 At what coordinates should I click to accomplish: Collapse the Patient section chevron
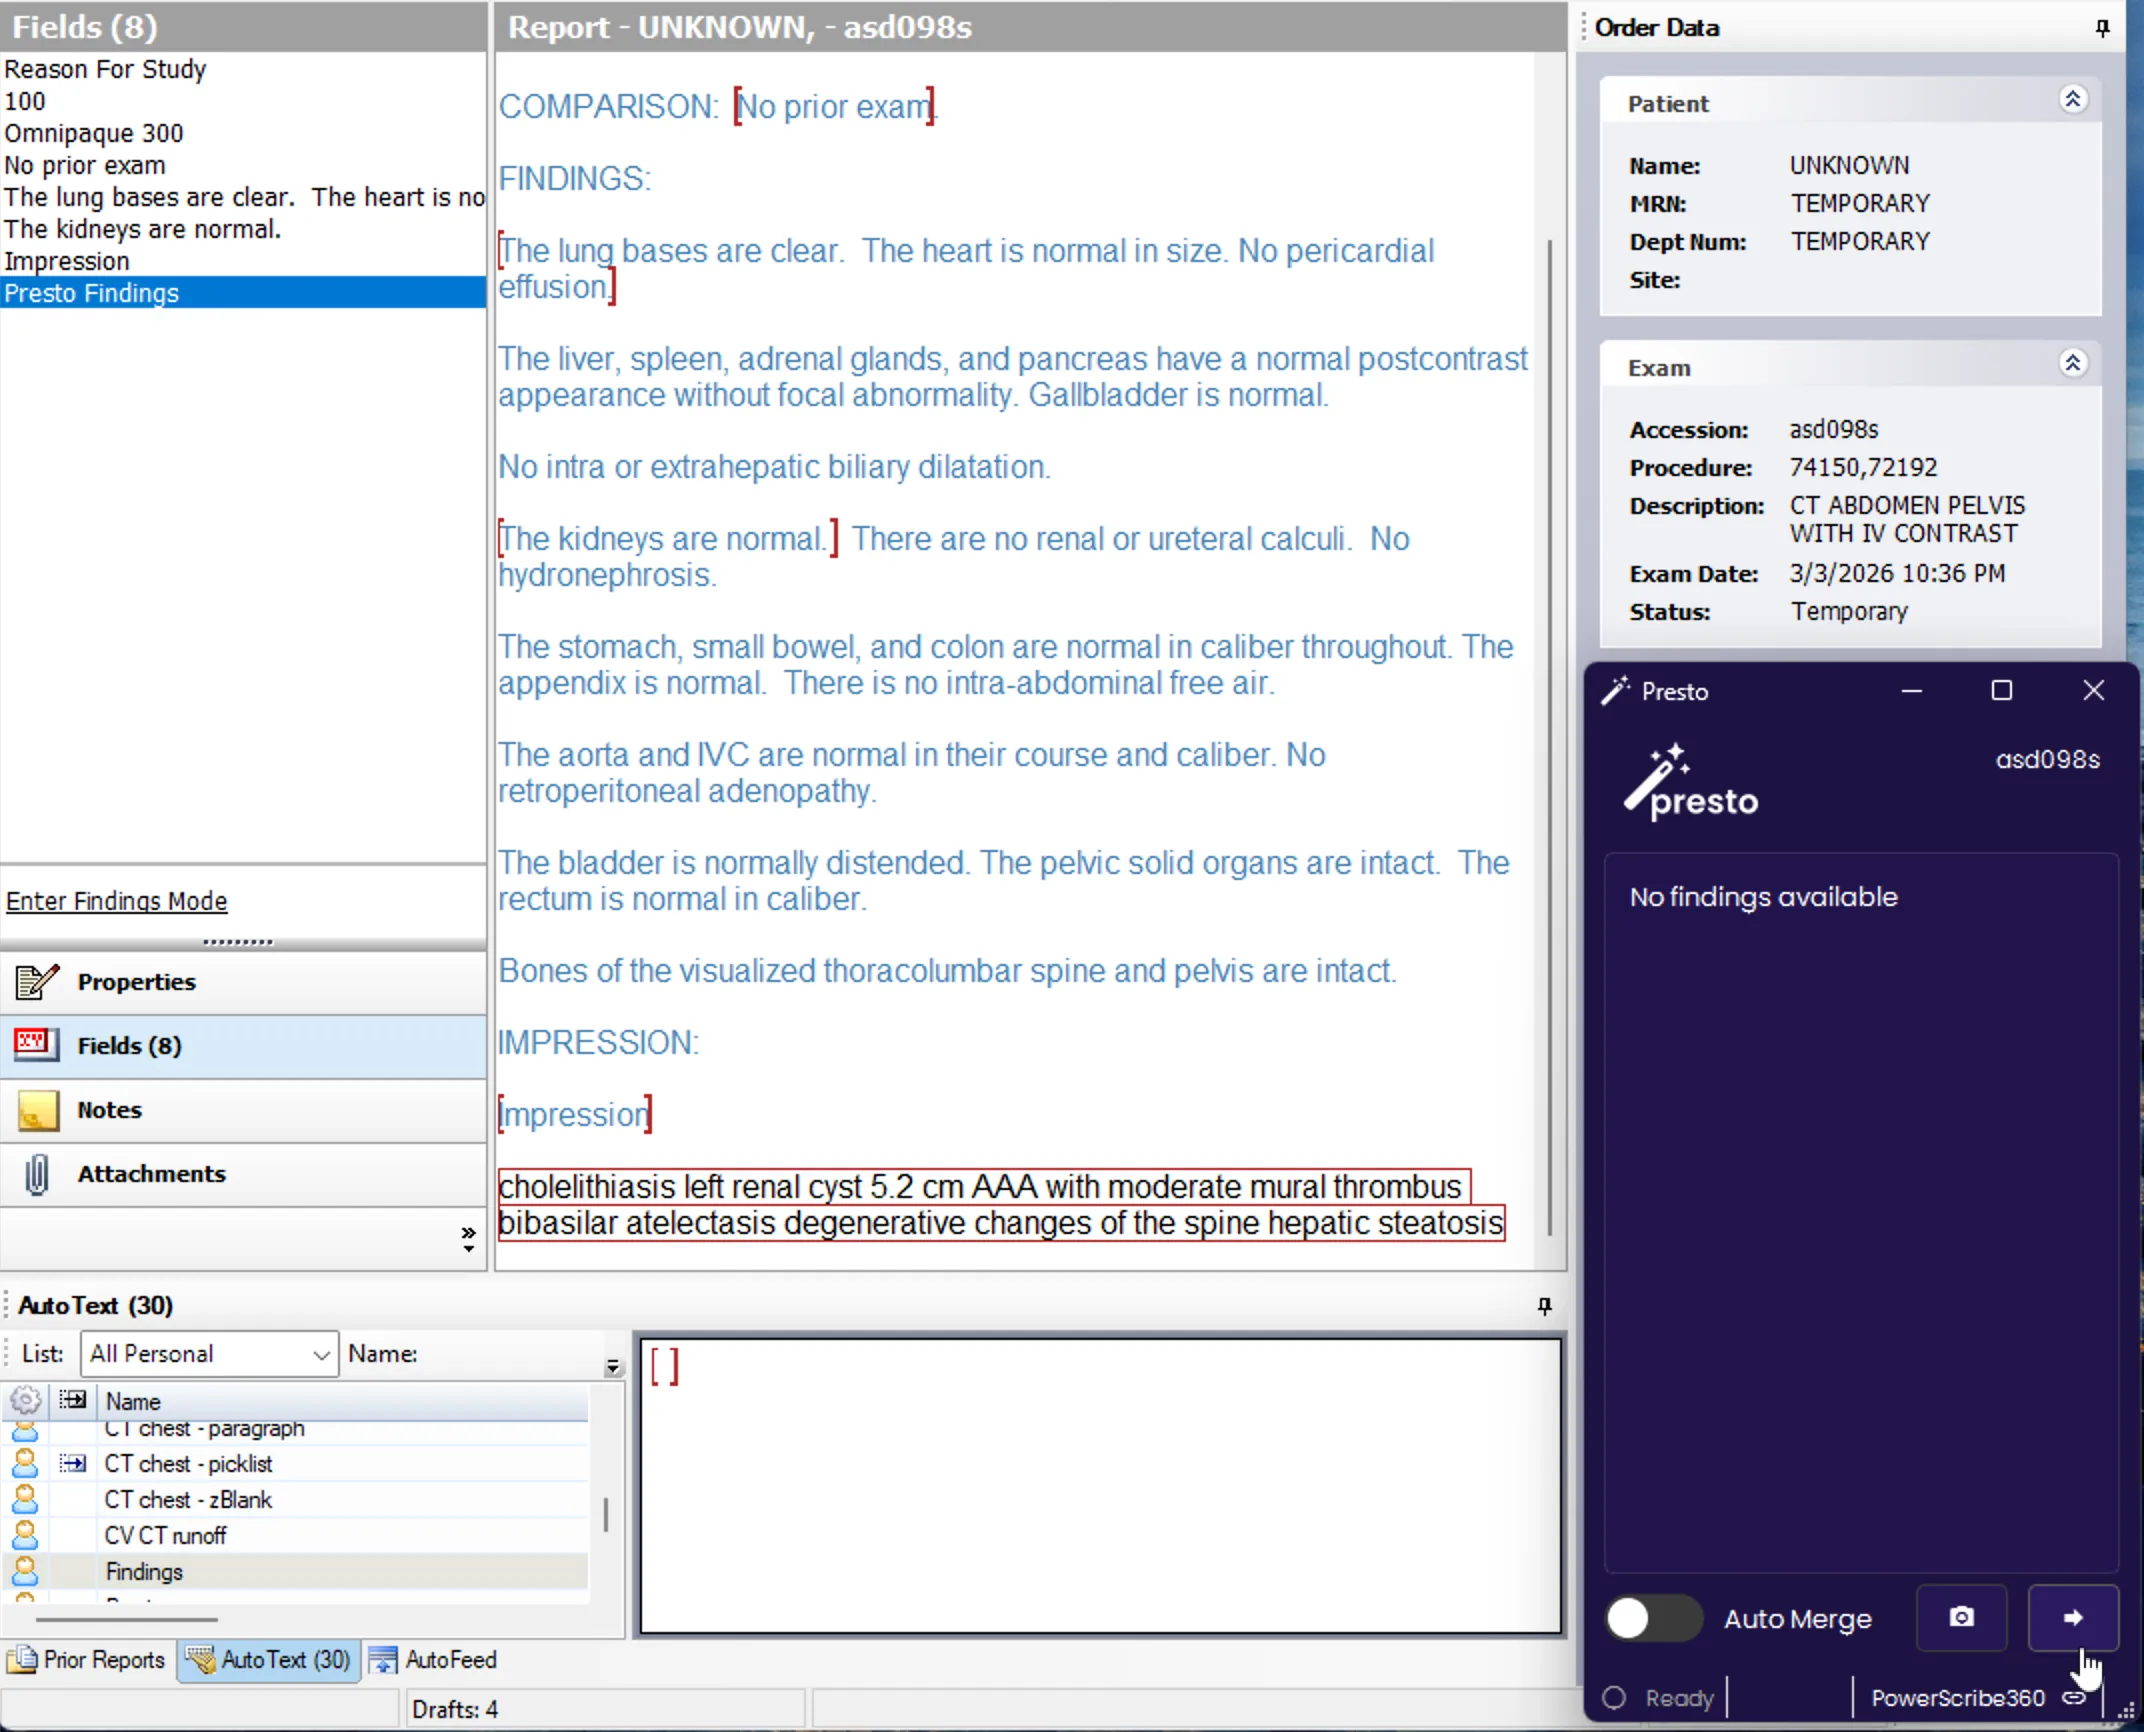2074,98
